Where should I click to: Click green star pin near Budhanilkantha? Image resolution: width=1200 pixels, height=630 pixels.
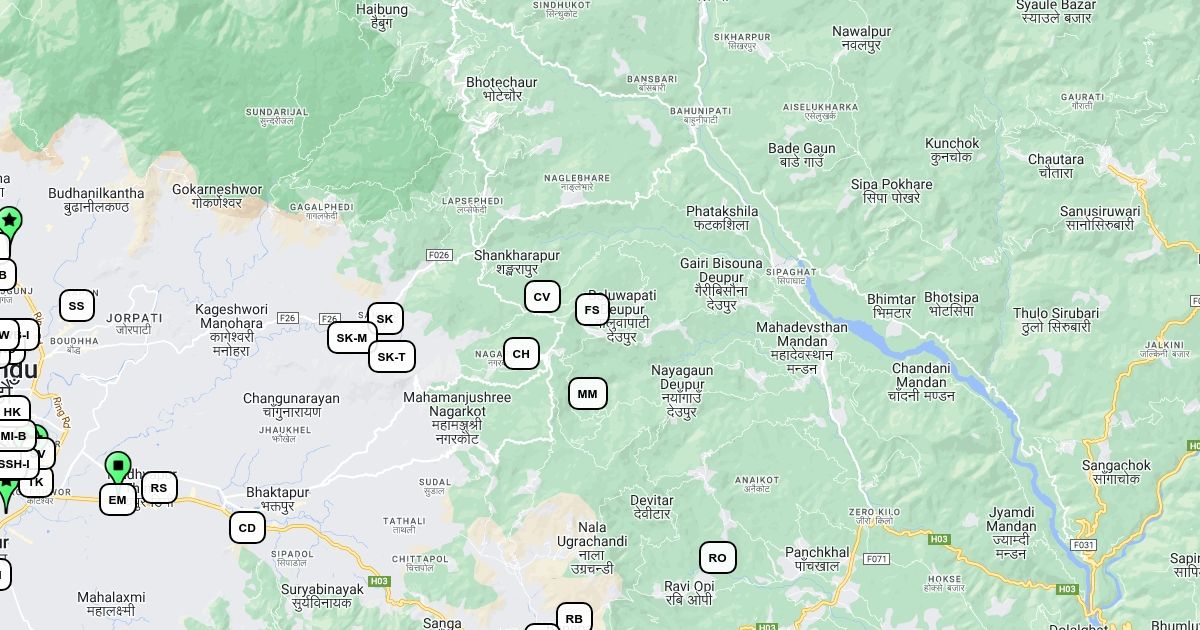(x=10, y=222)
